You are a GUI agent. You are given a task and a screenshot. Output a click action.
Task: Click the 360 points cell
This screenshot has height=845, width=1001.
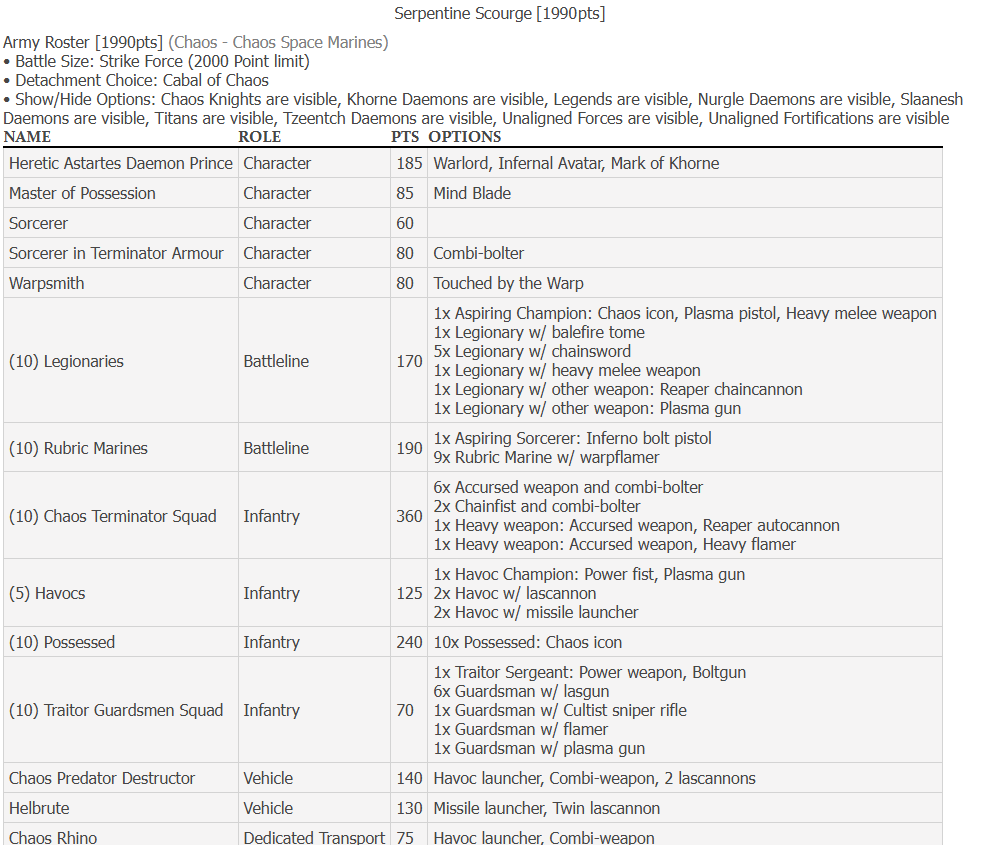[x=409, y=516]
